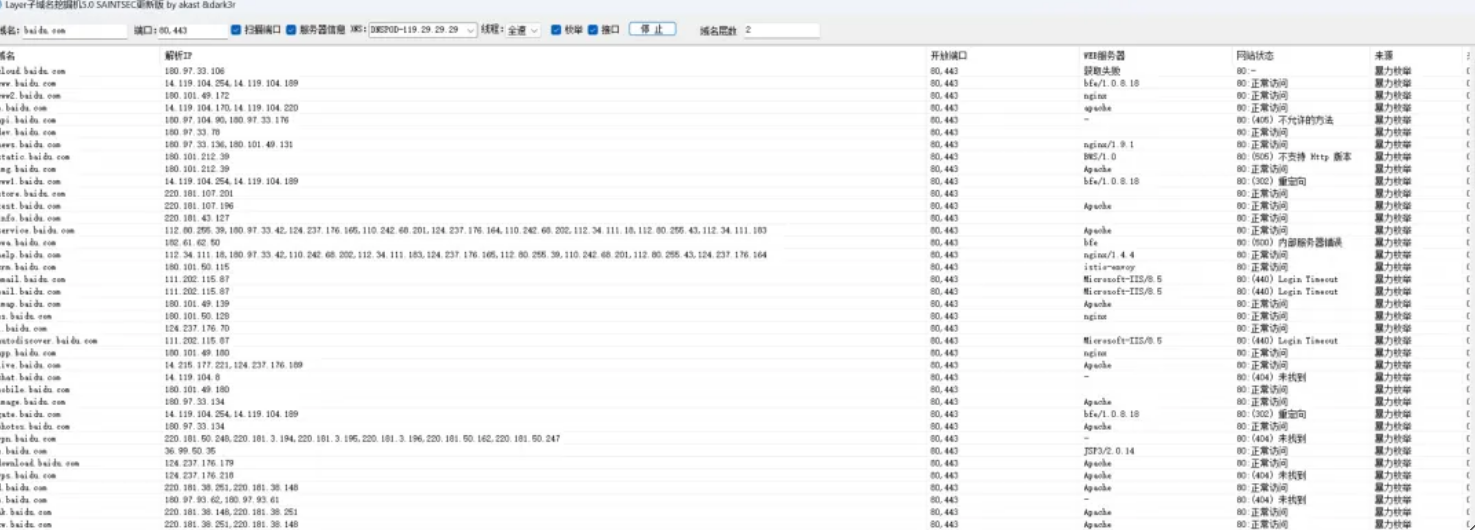Click IP cell 124.237.176.179

199,463
